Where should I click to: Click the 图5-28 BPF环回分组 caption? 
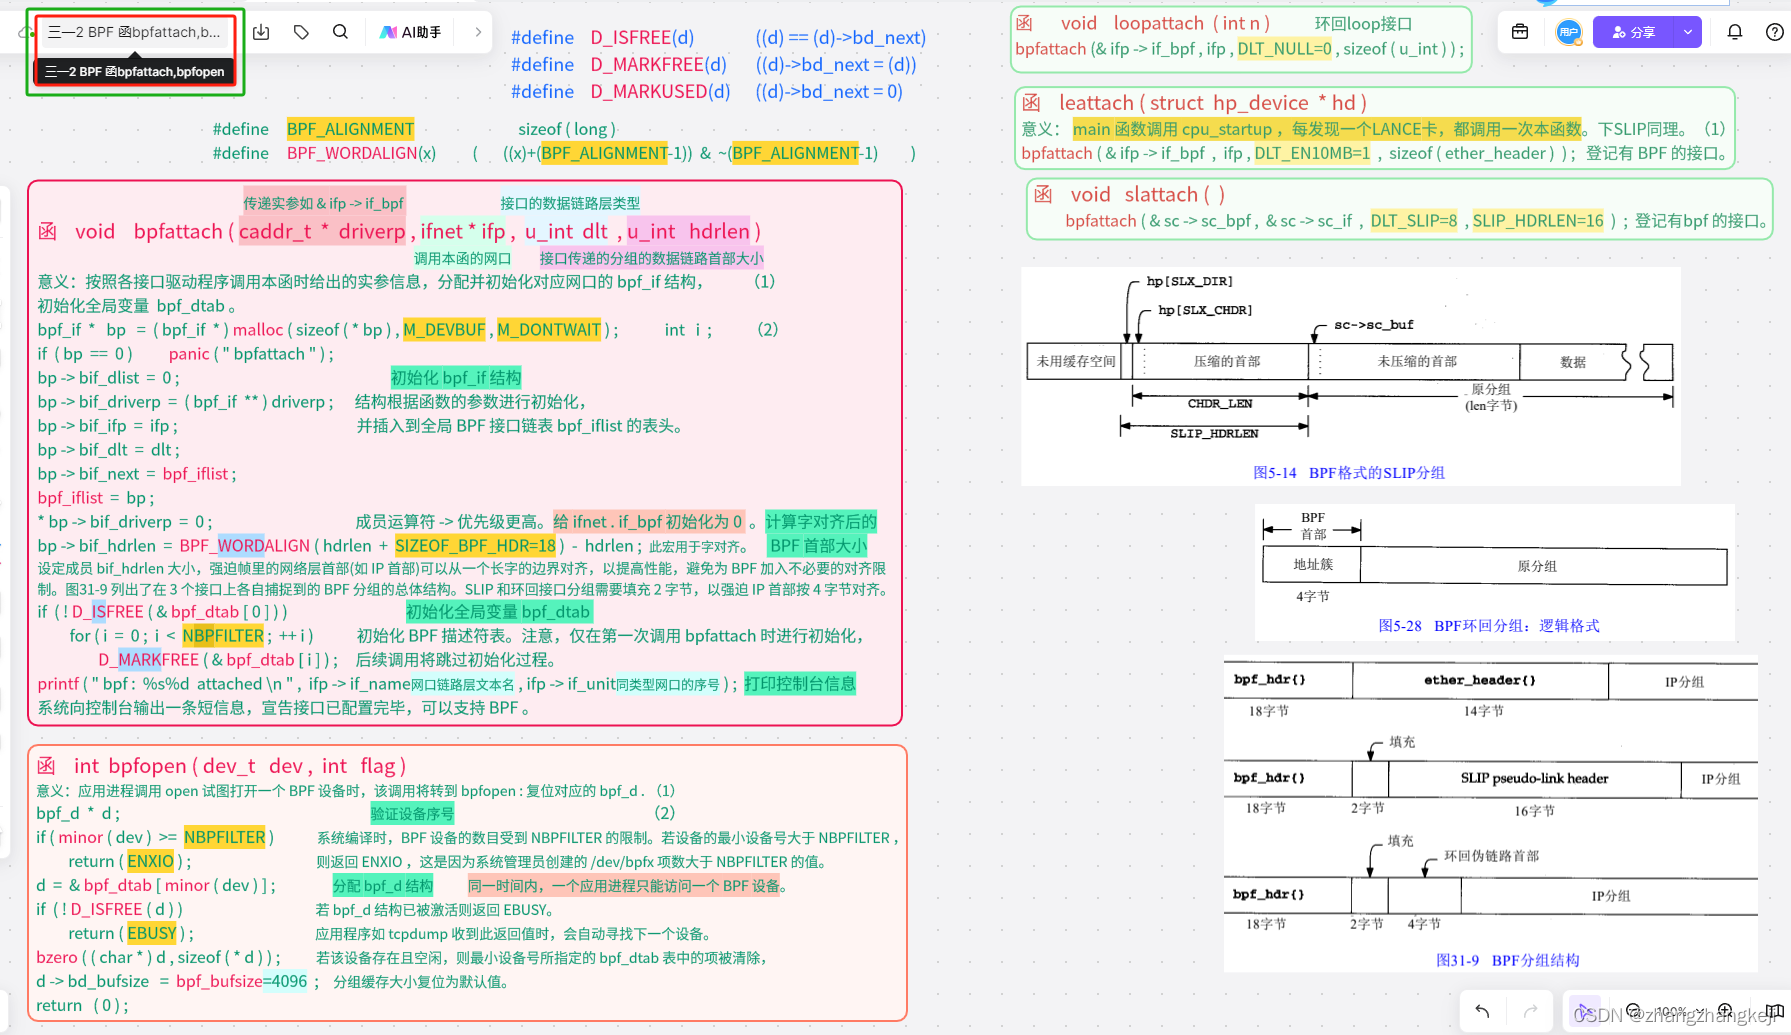1488,625
